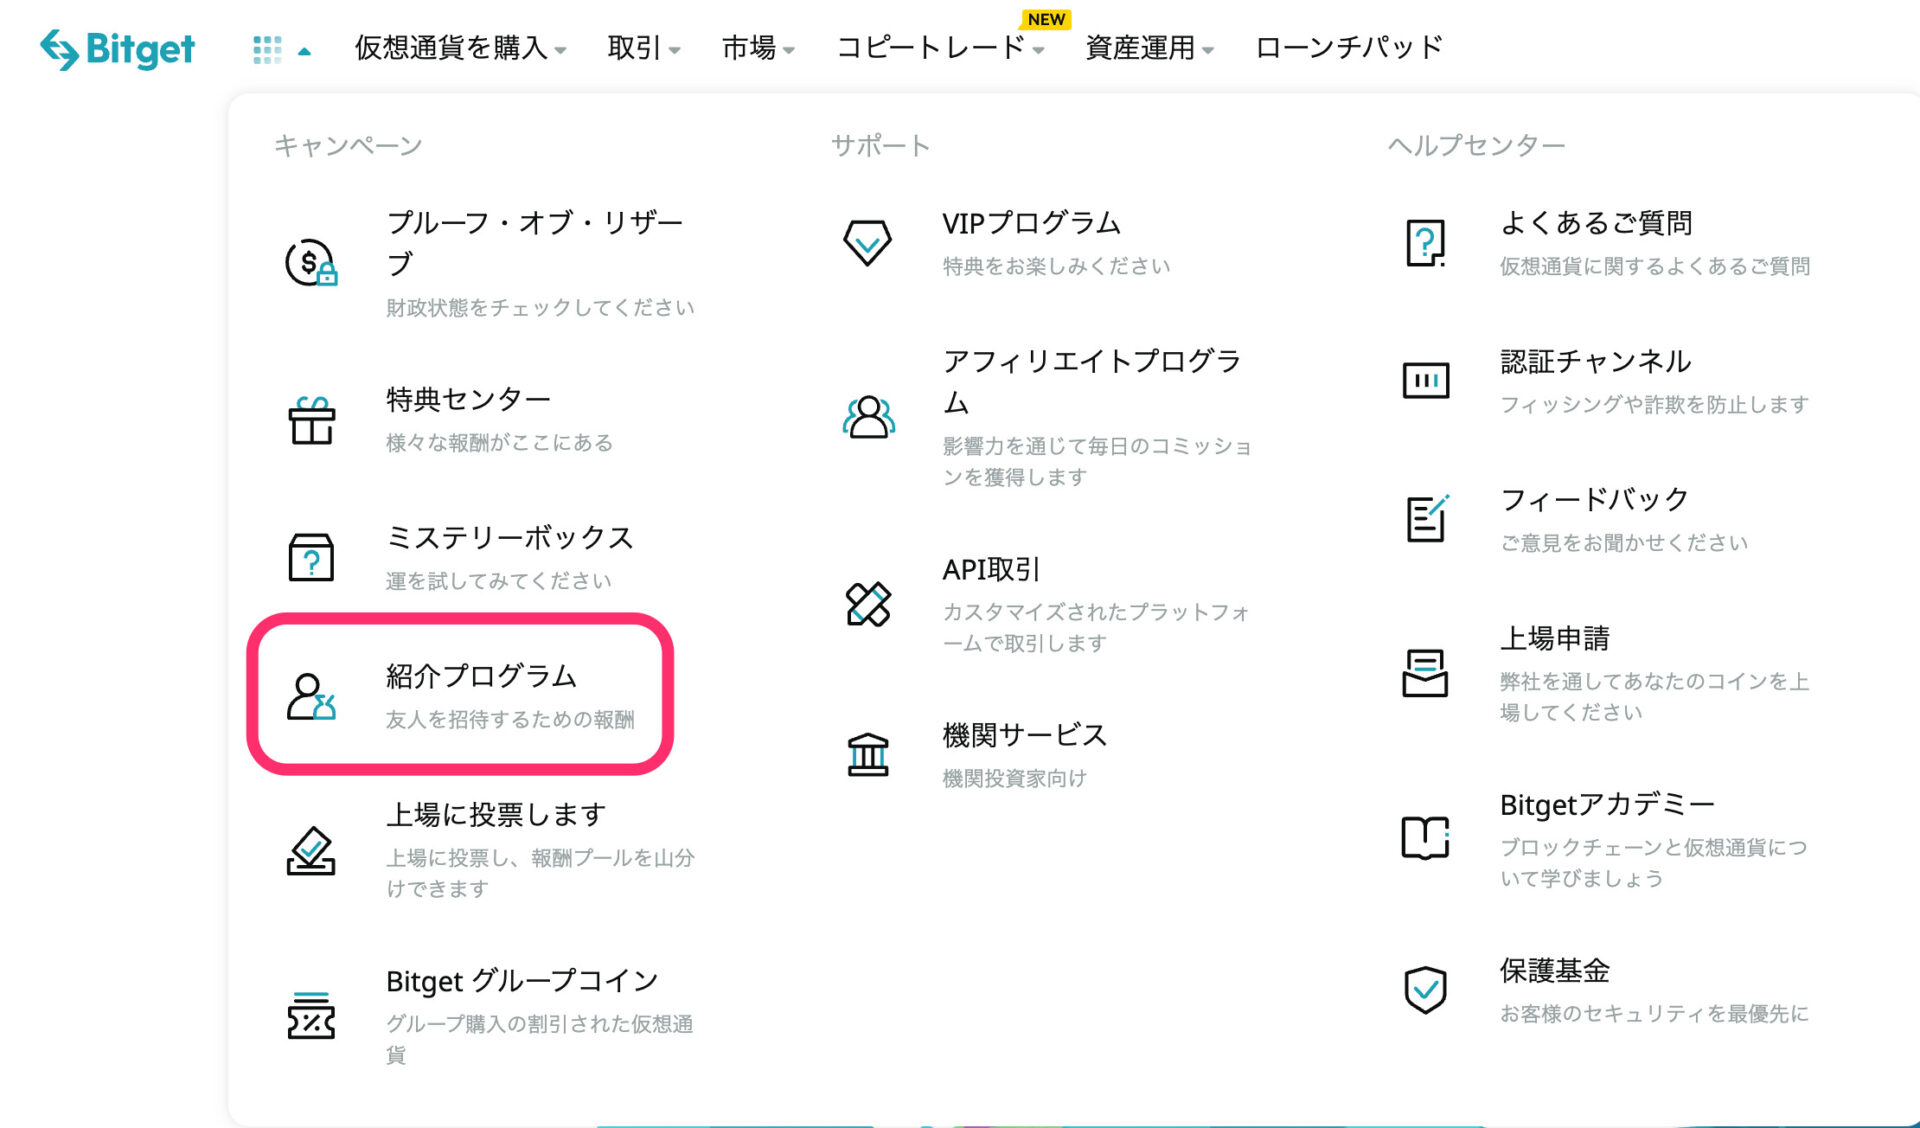Click the Proof of Reserves dollar-lock icon
This screenshot has width=1920, height=1128.
[311, 263]
